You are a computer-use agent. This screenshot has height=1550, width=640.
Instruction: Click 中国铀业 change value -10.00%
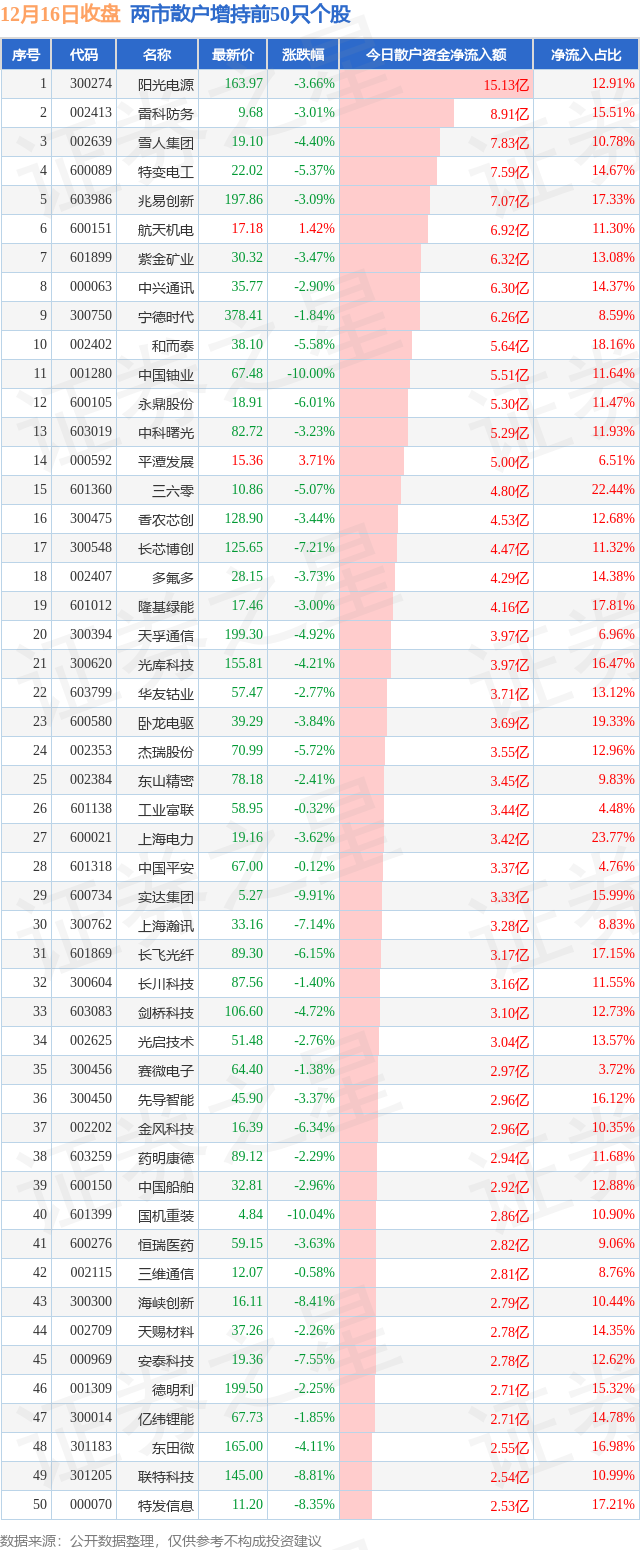coord(313,374)
